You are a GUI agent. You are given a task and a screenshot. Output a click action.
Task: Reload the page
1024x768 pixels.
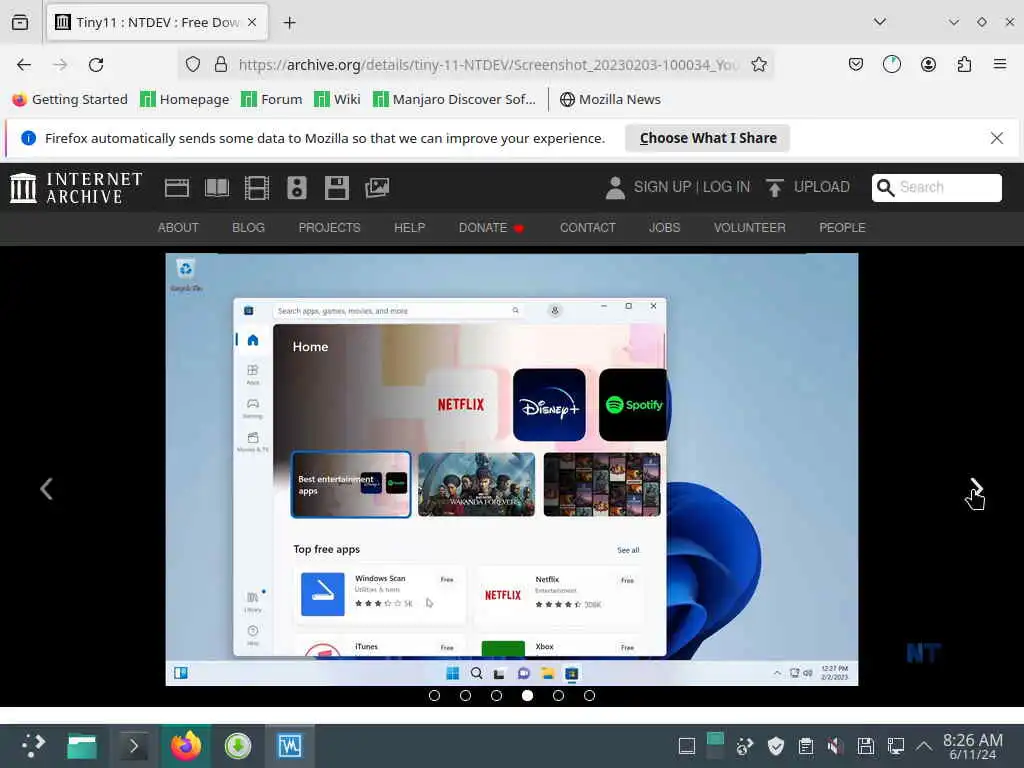click(96, 65)
